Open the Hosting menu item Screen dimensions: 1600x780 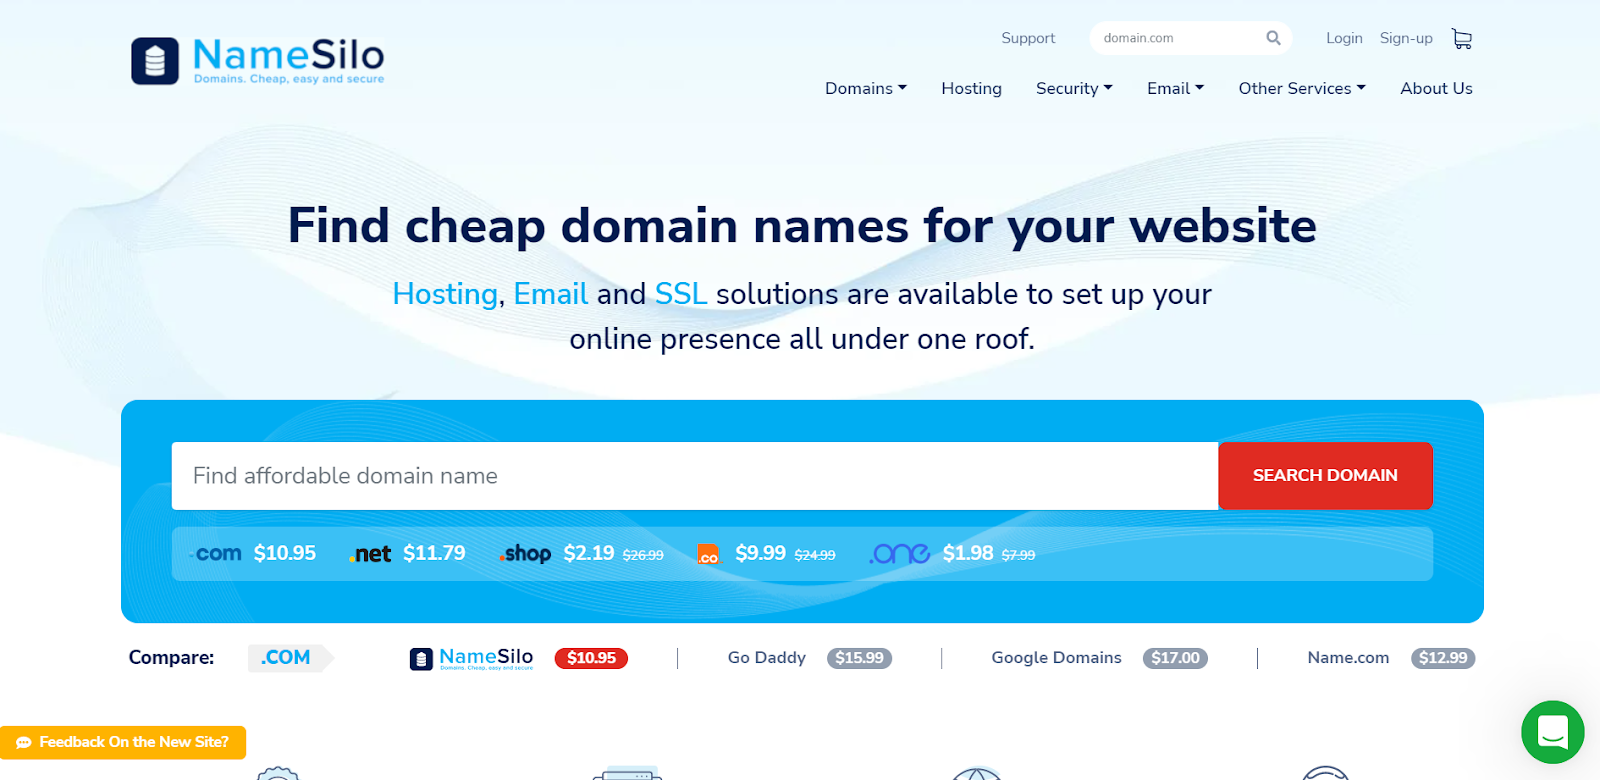[971, 88]
